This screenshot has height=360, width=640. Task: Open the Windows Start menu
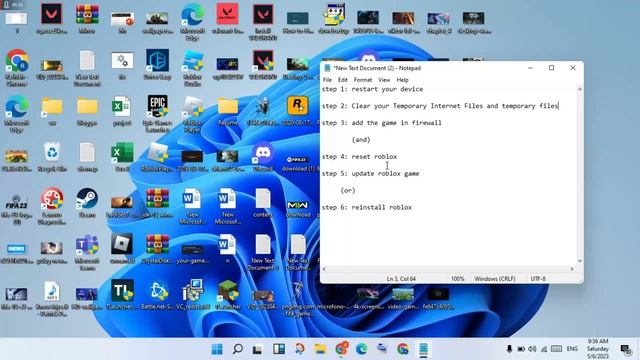pos(217,349)
